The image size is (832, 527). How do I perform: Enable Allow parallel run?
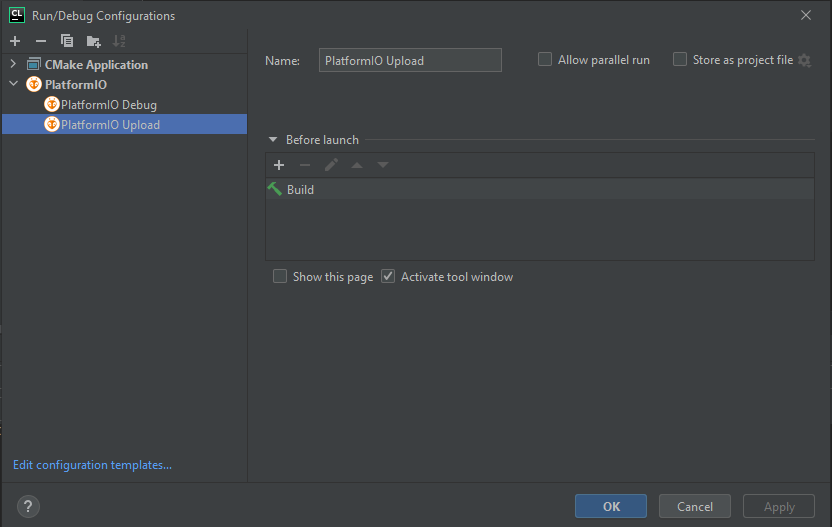[545, 59]
